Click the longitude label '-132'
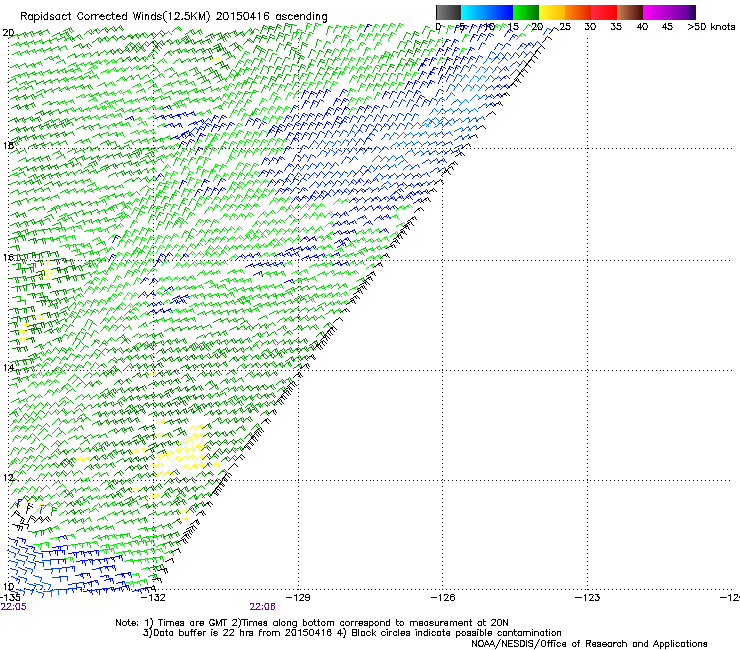This screenshot has width=740, height=650. click(x=154, y=598)
